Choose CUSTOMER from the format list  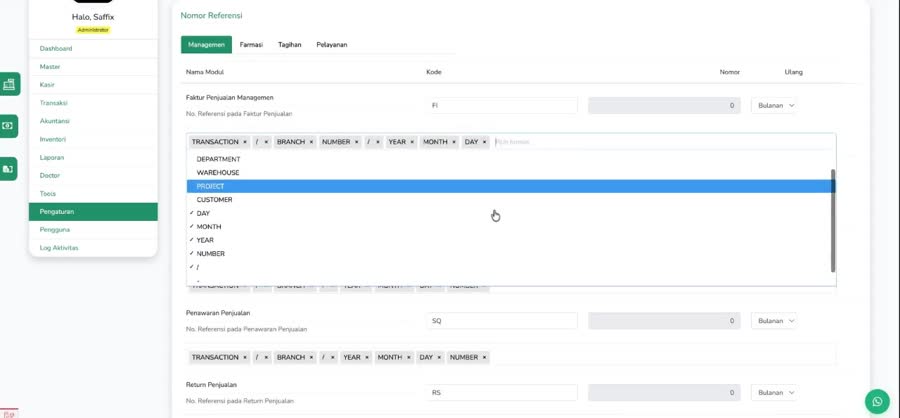coord(511,200)
